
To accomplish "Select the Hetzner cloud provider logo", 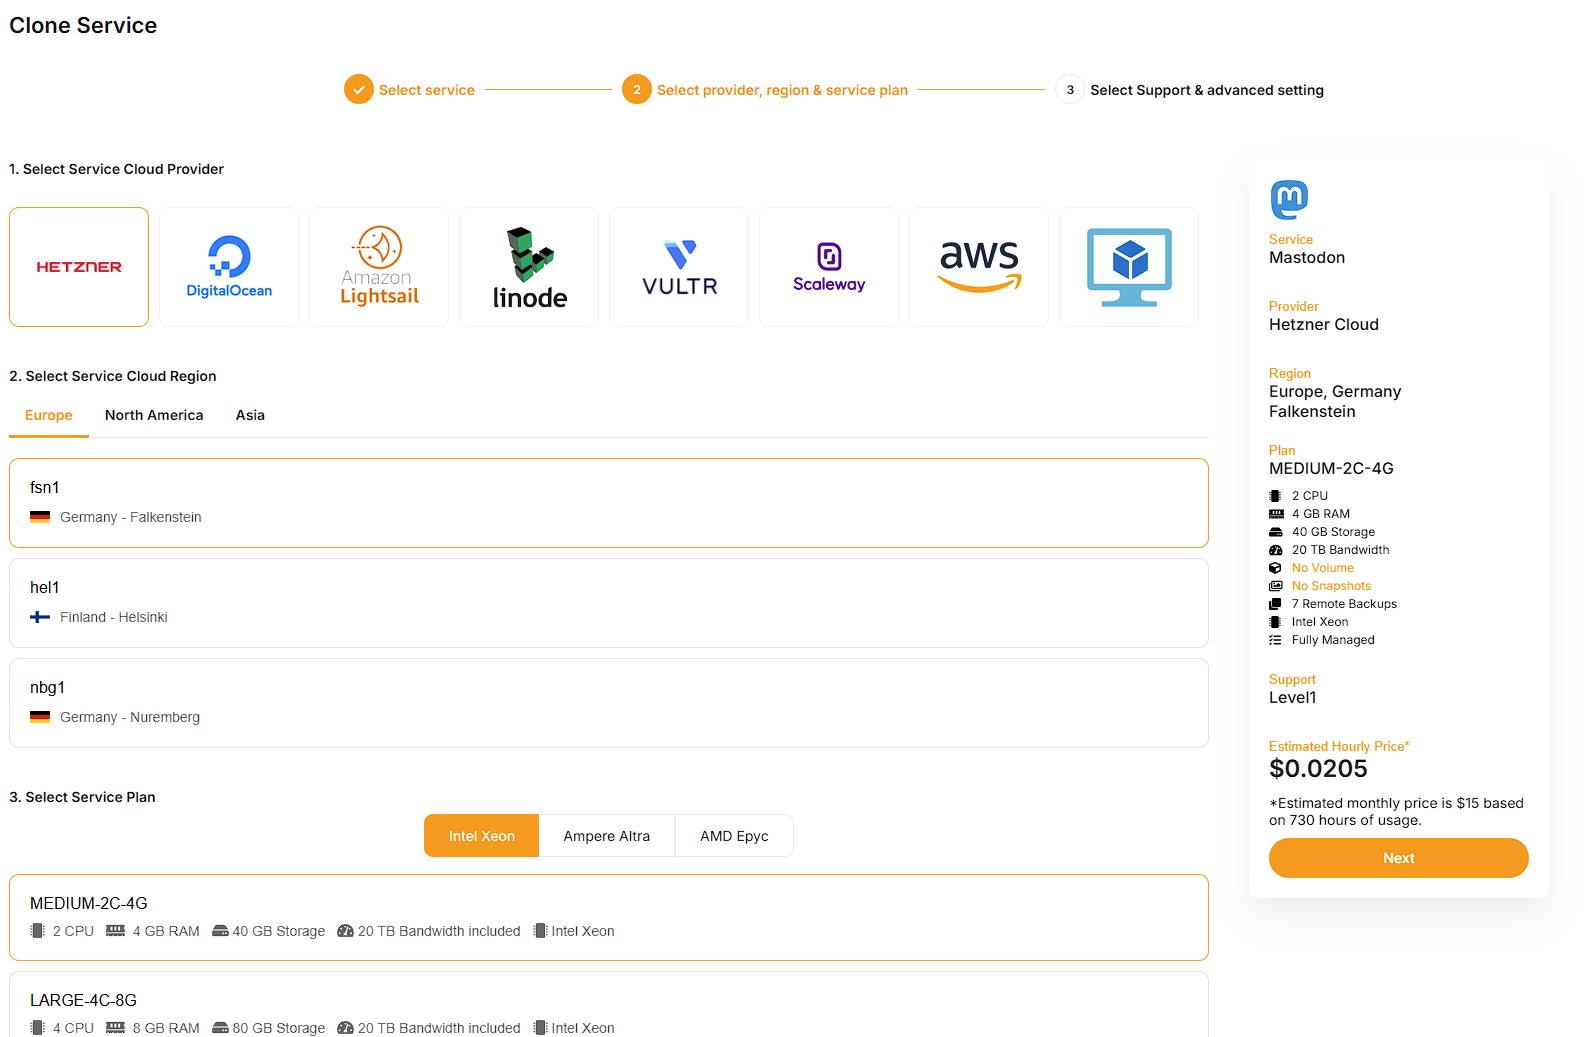I will pos(79,267).
